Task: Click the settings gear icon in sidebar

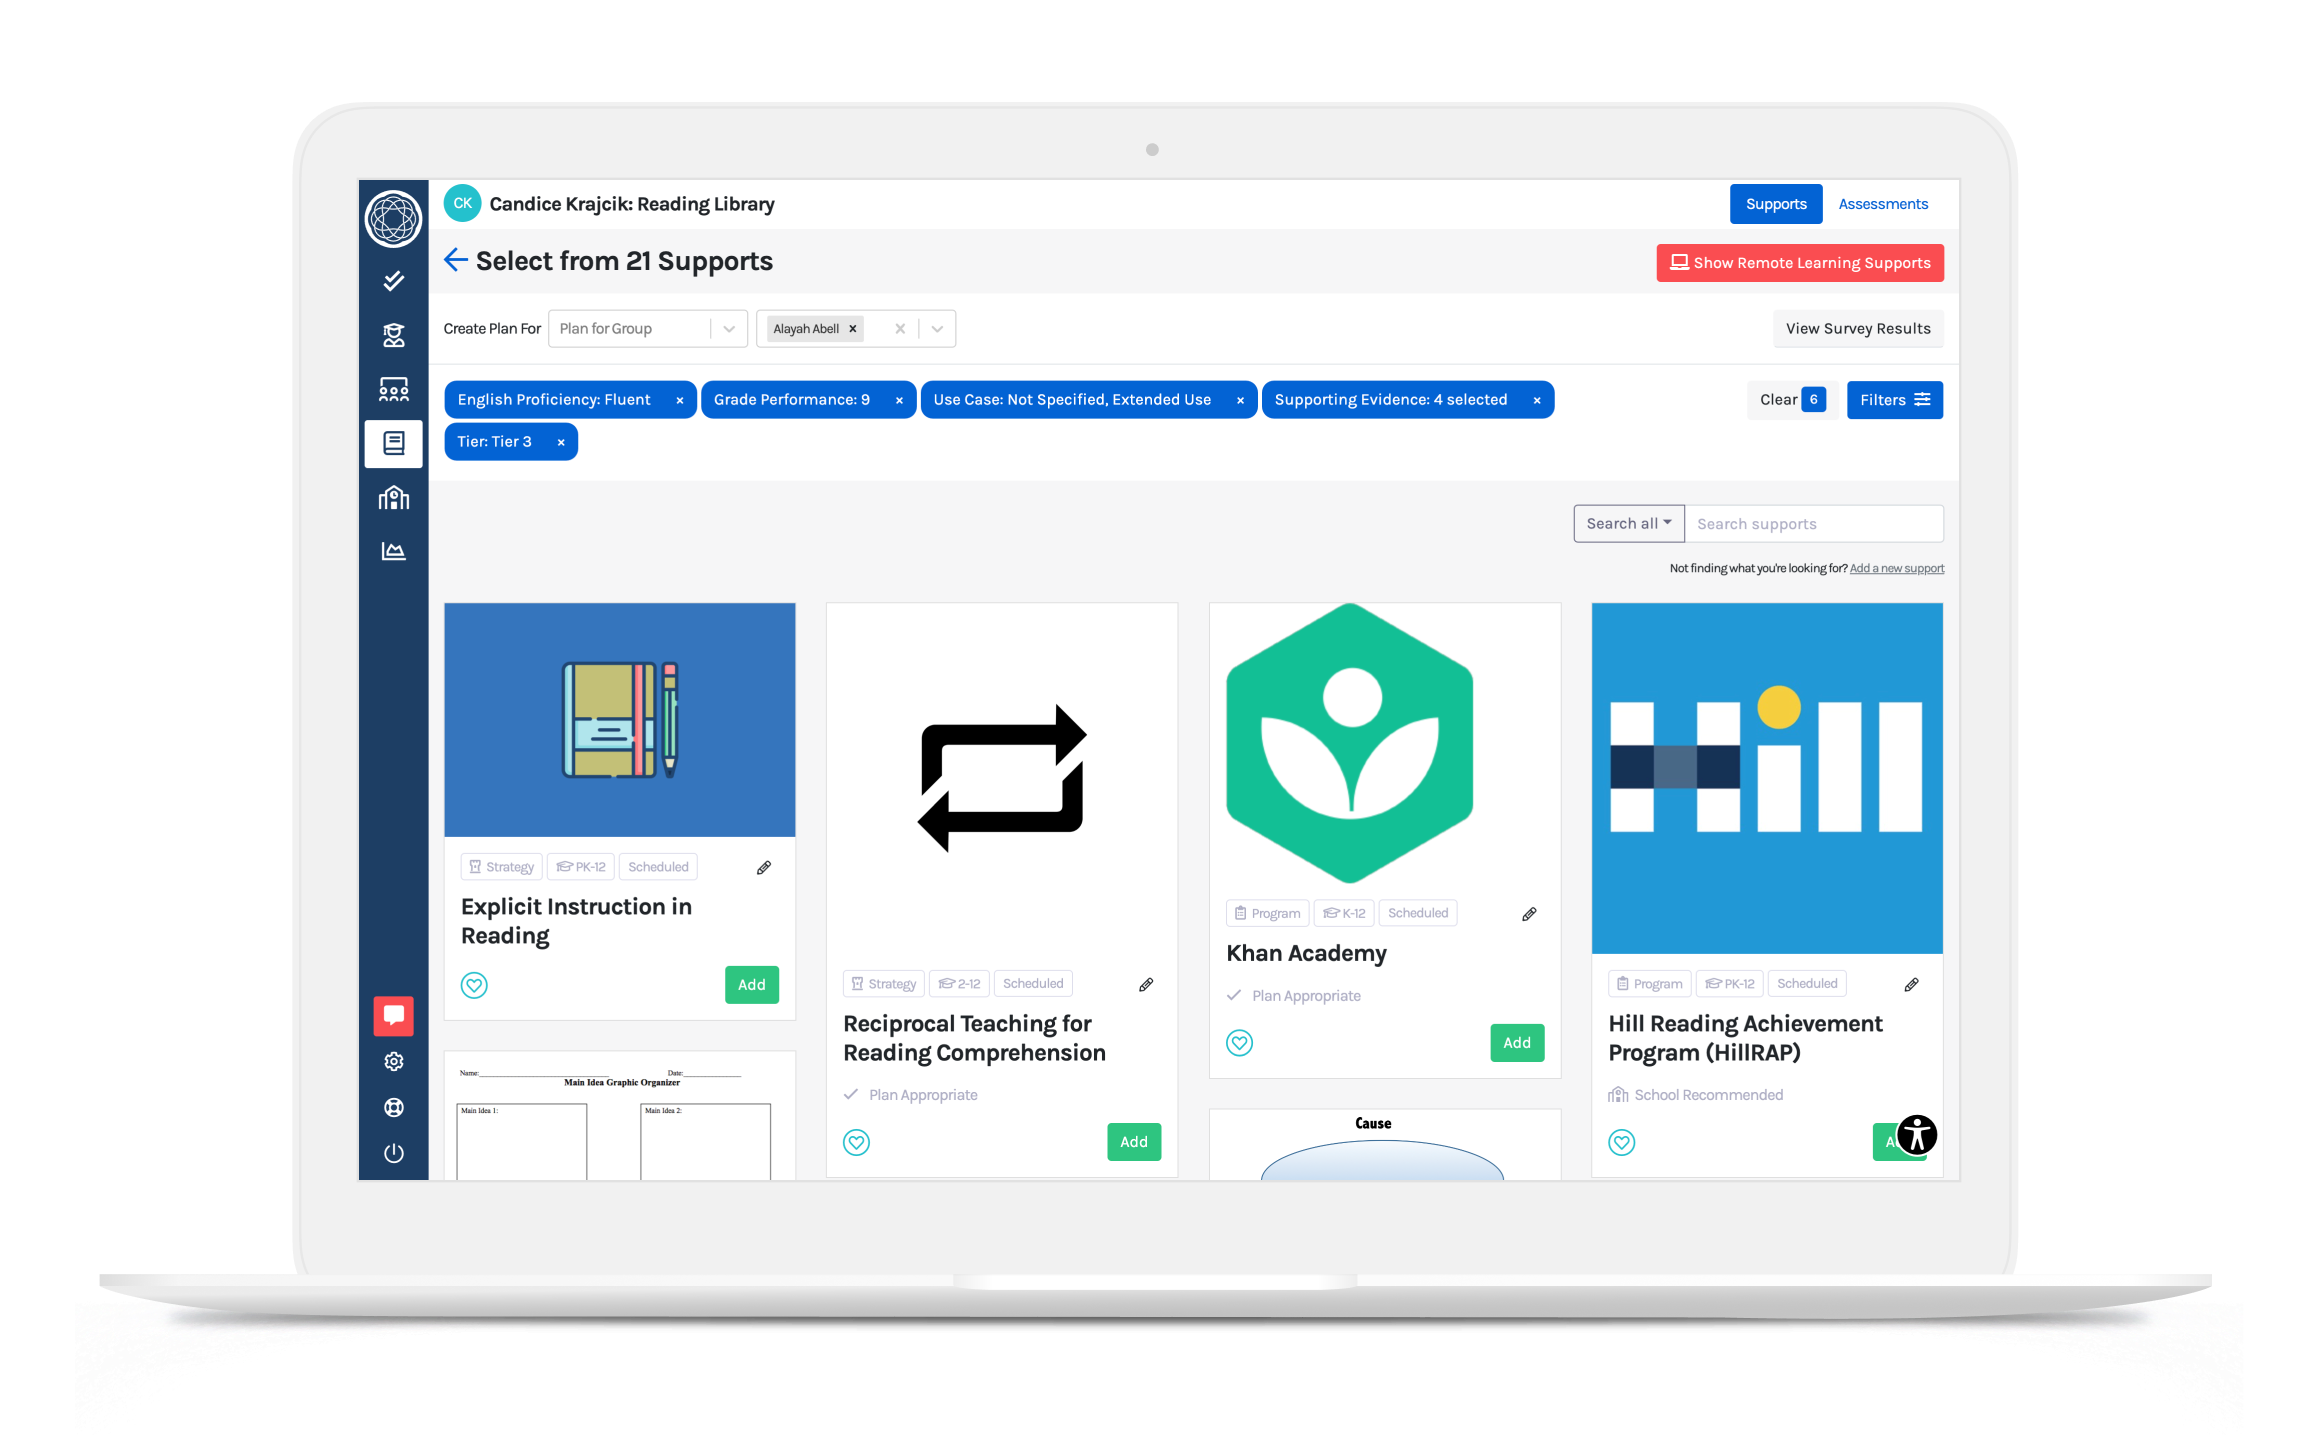Action: click(394, 1059)
